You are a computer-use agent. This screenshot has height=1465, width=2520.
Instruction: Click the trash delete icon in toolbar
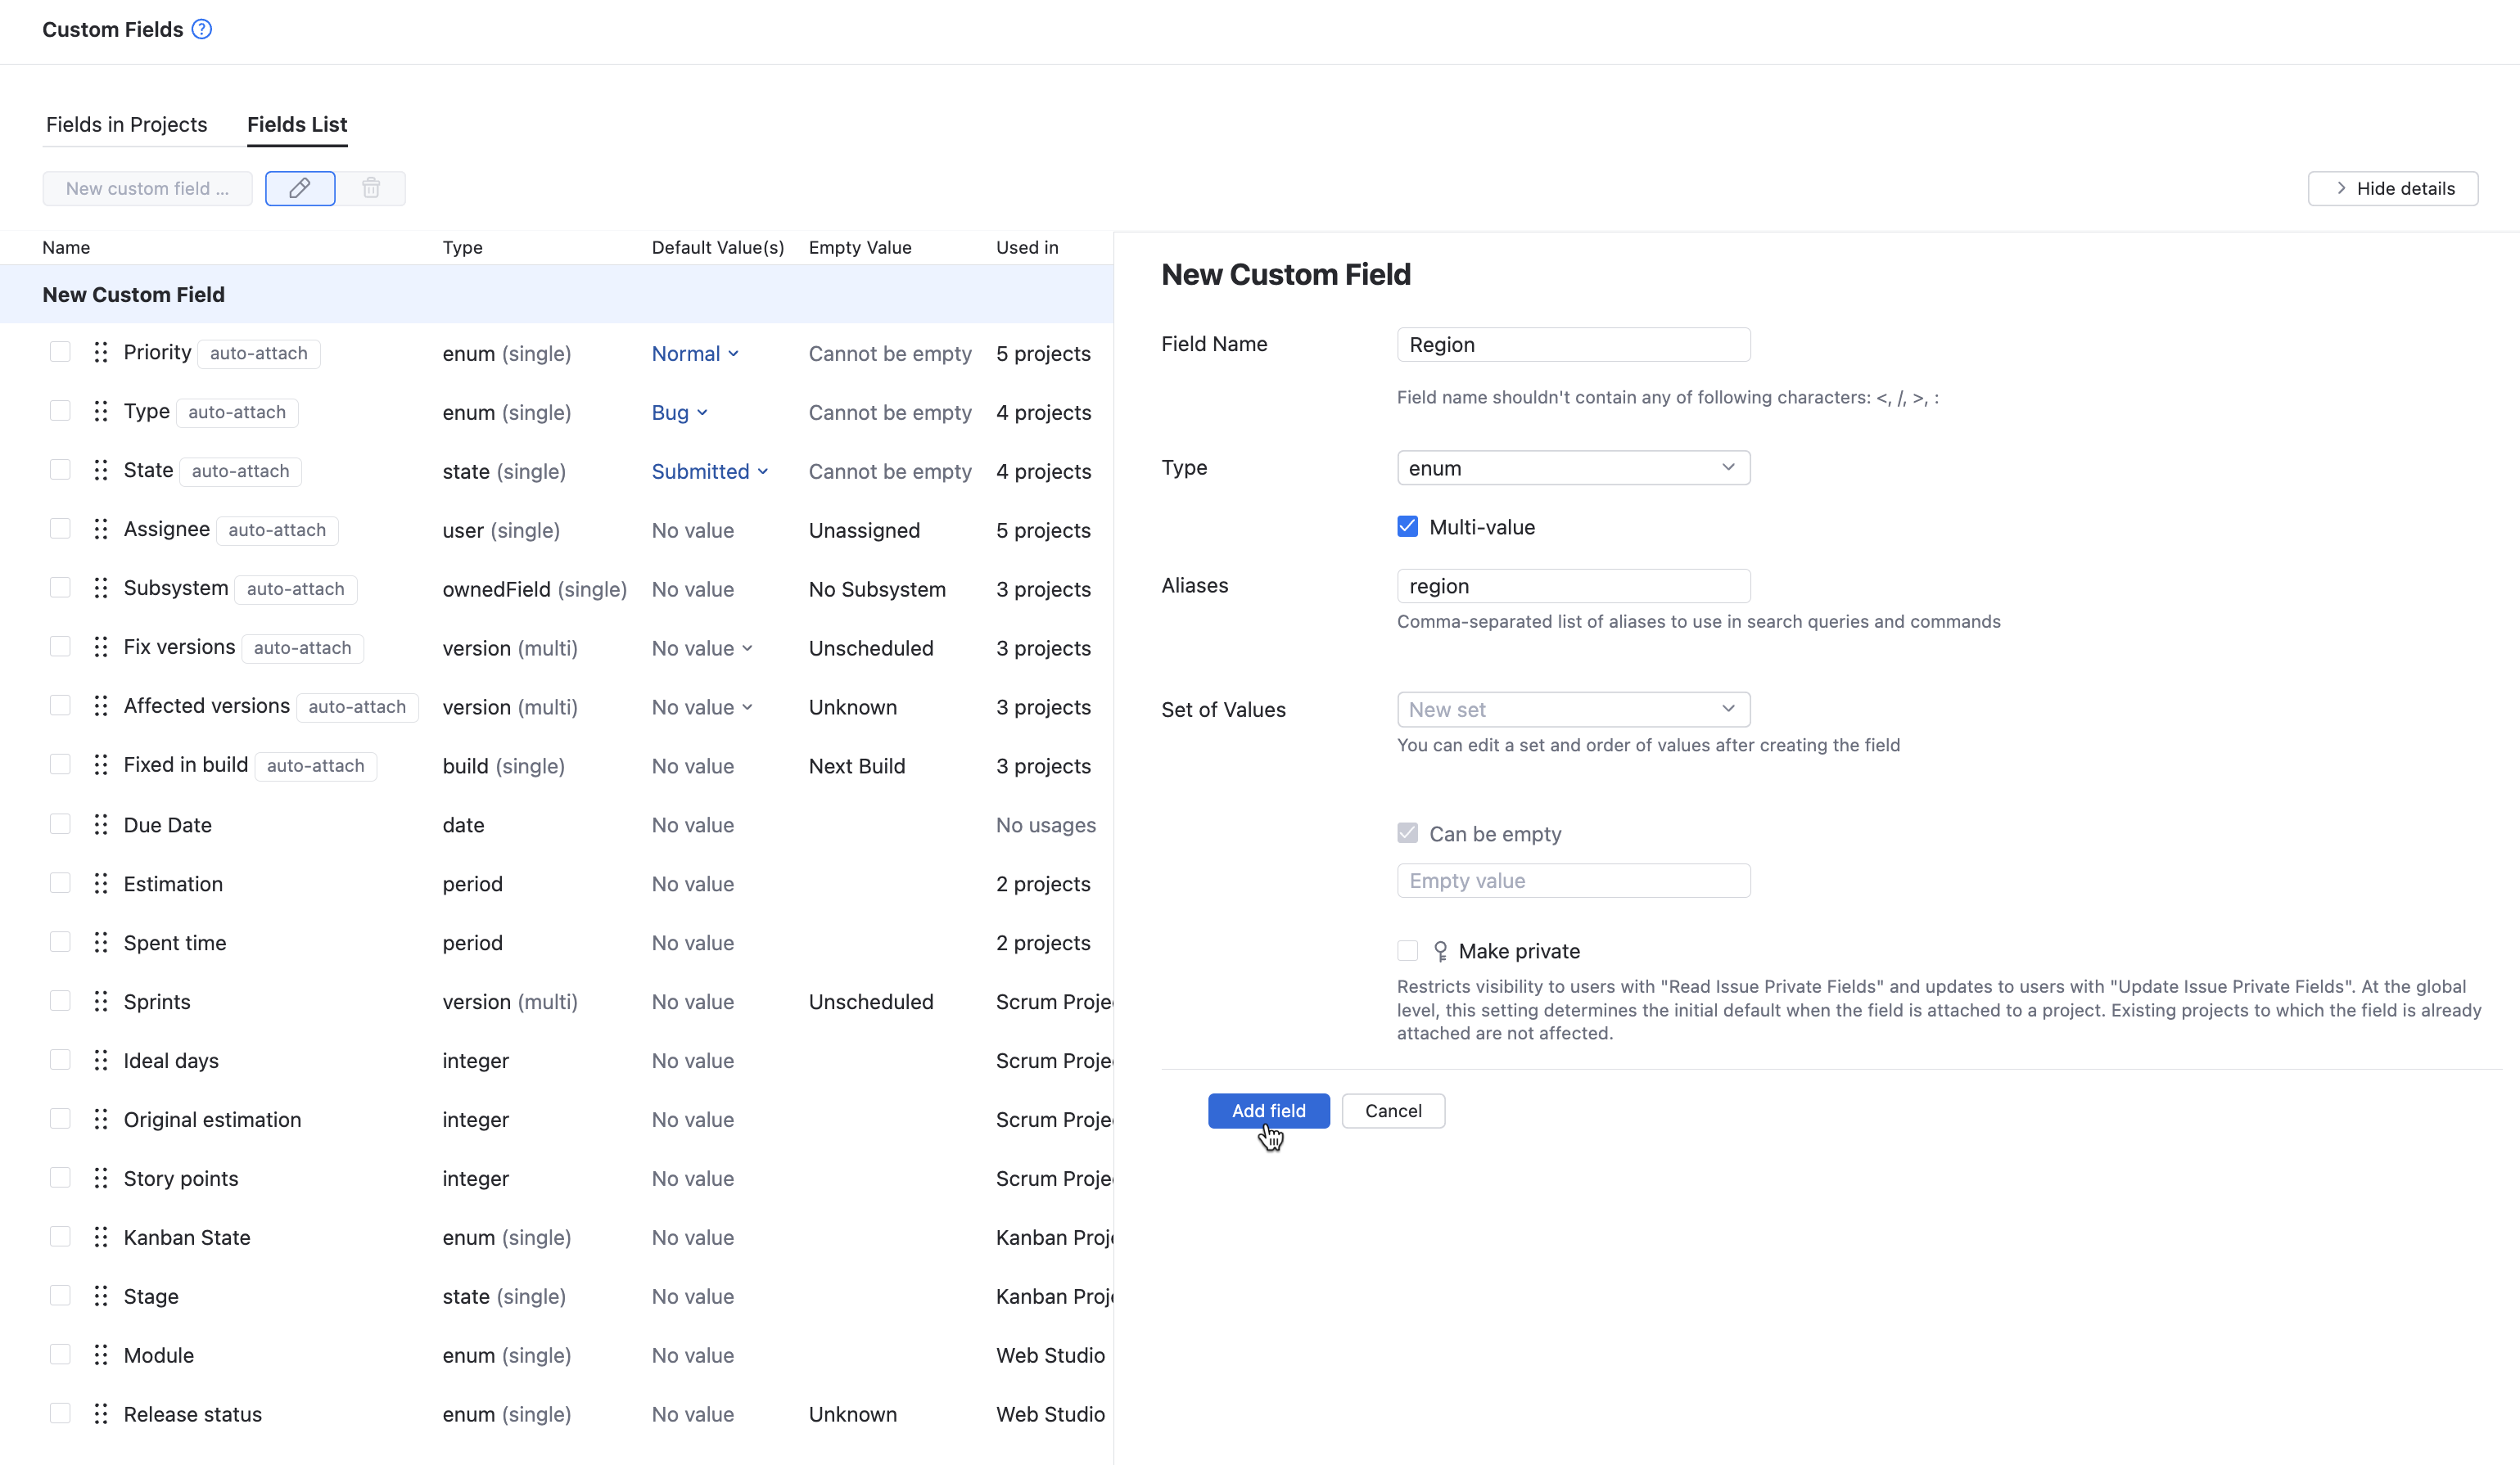371,188
